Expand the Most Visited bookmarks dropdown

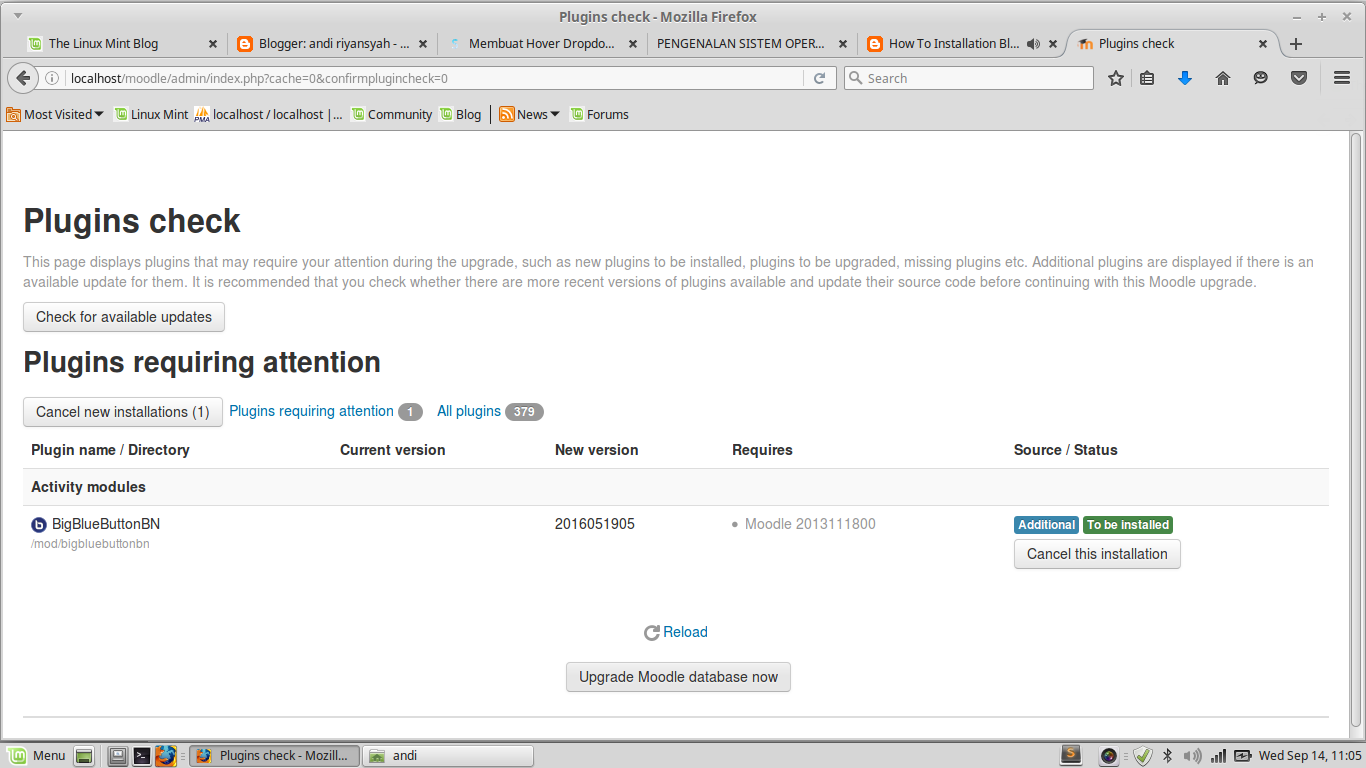coord(55,114)
